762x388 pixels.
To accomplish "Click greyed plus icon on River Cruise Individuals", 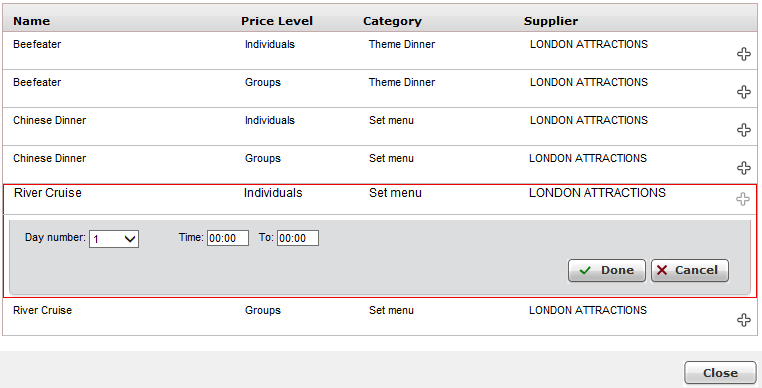I will coord(743,199).
